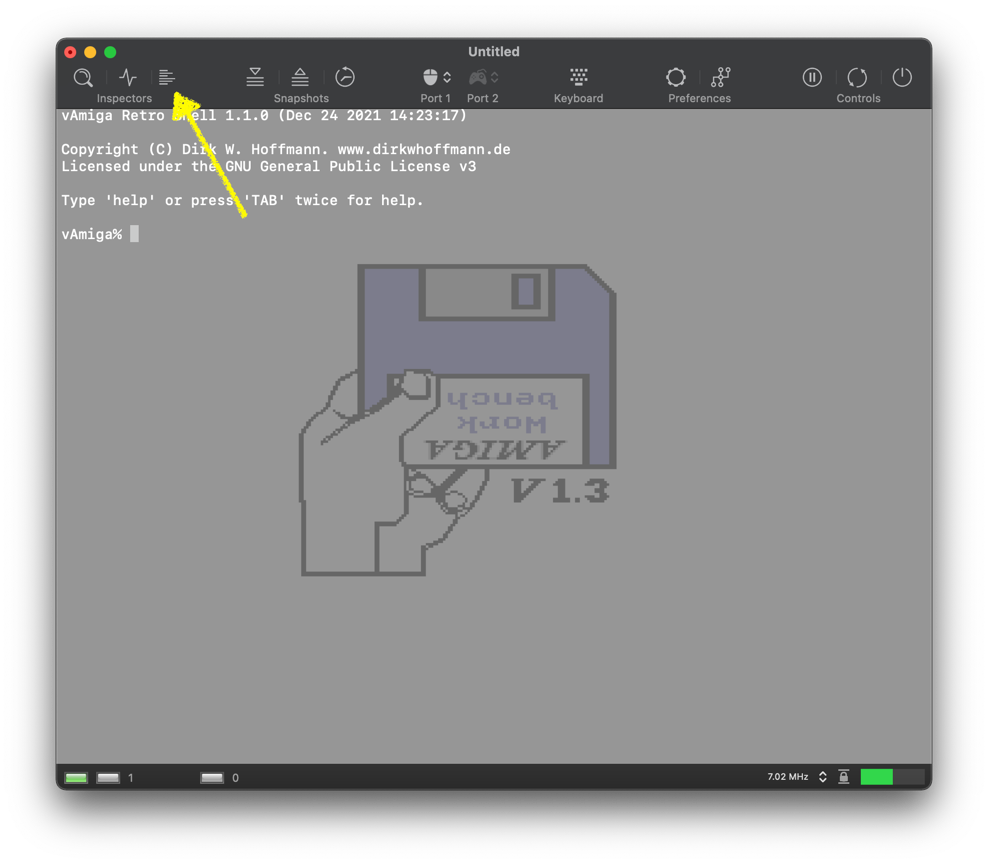Take a snapshot with down-arrow icon
This screenshot has height=864, width=988.
(x=255, y=77)
